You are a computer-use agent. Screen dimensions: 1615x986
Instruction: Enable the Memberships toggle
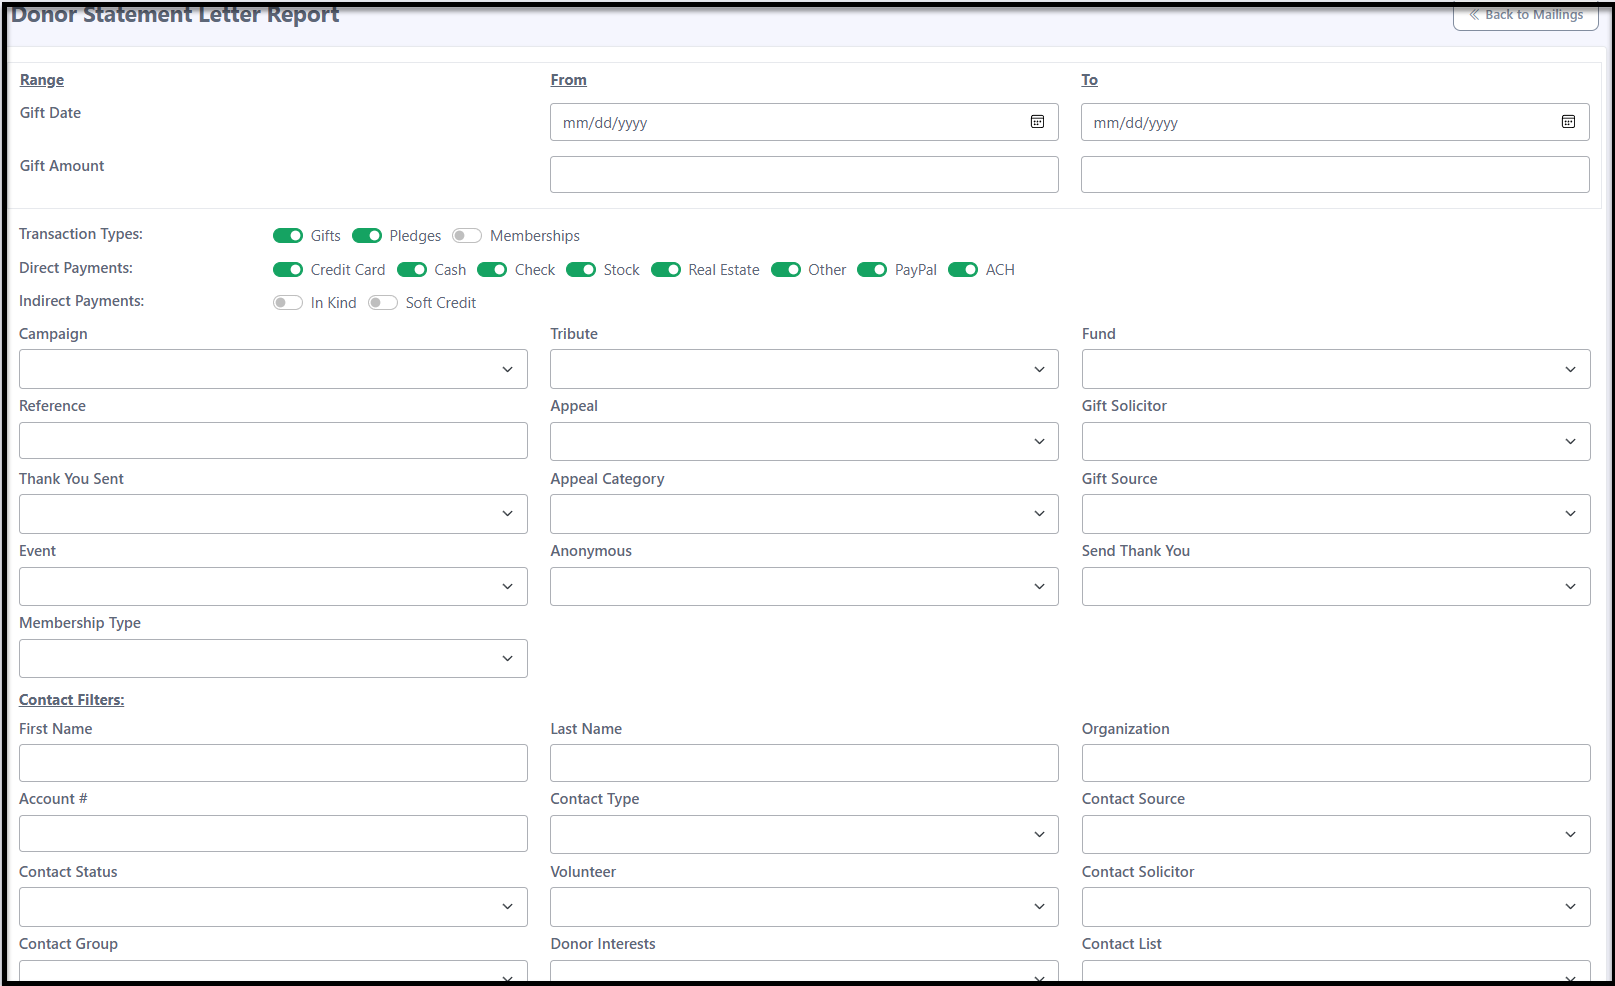pos(467,236)
